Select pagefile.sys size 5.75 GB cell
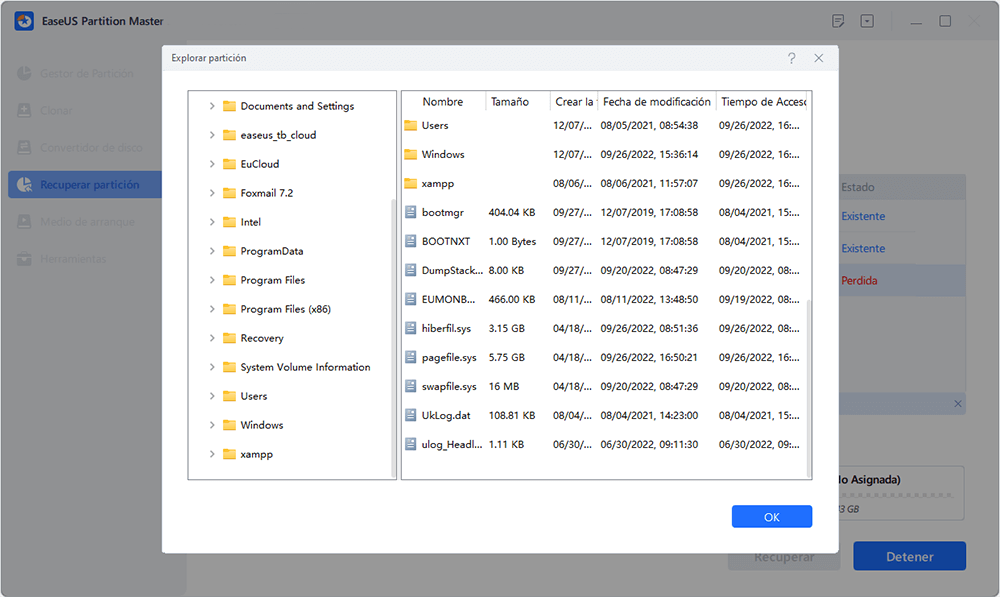Image resolution: width=1000 pixels, height=597 pixels. 506,358
